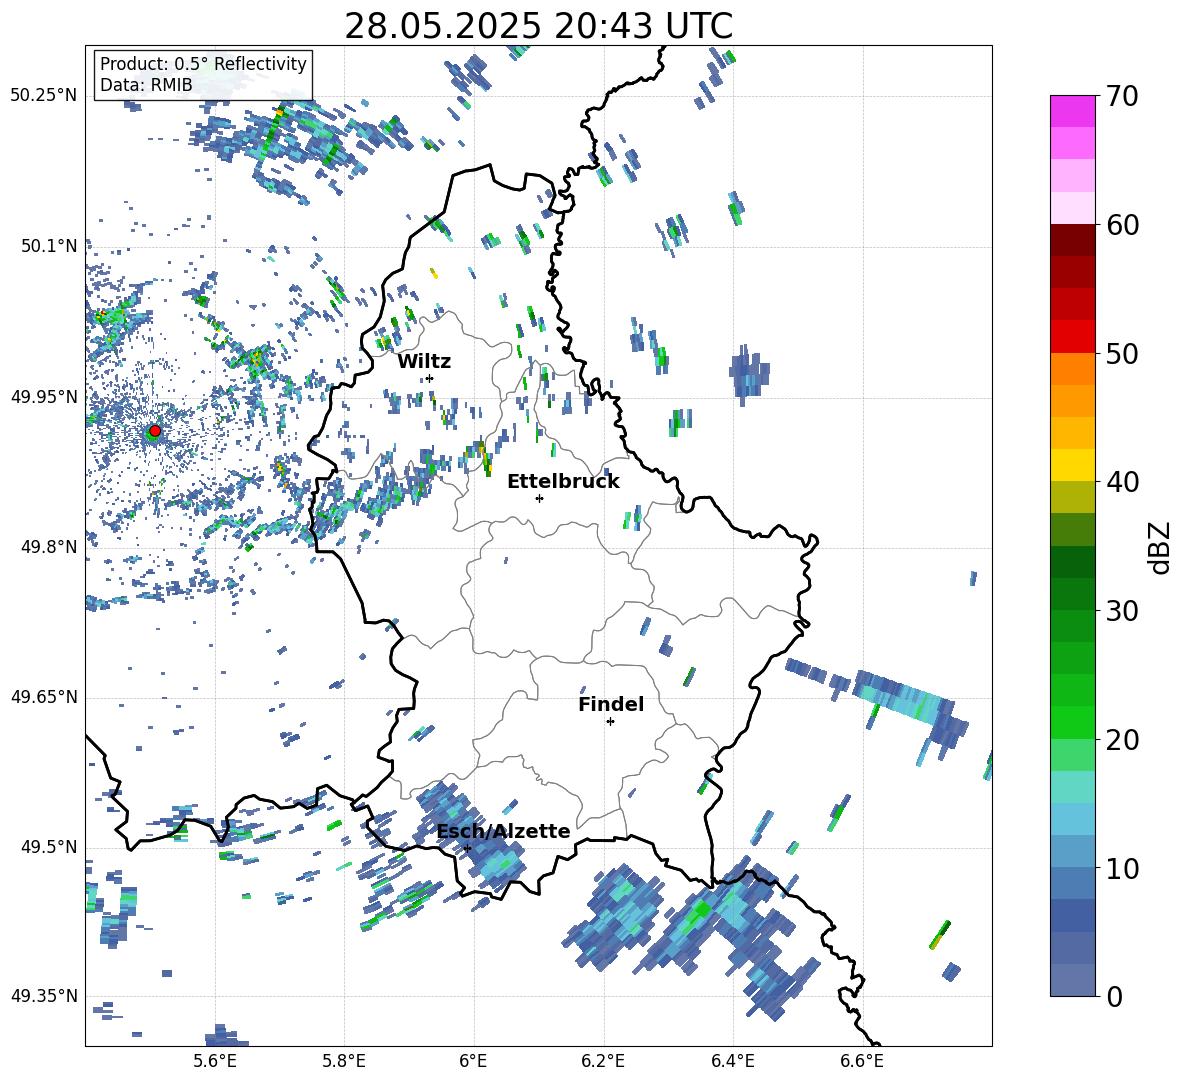Click the 6°E longitude label
The height and width of the screenshot is (1081, 1184).
click(473, 1061)
